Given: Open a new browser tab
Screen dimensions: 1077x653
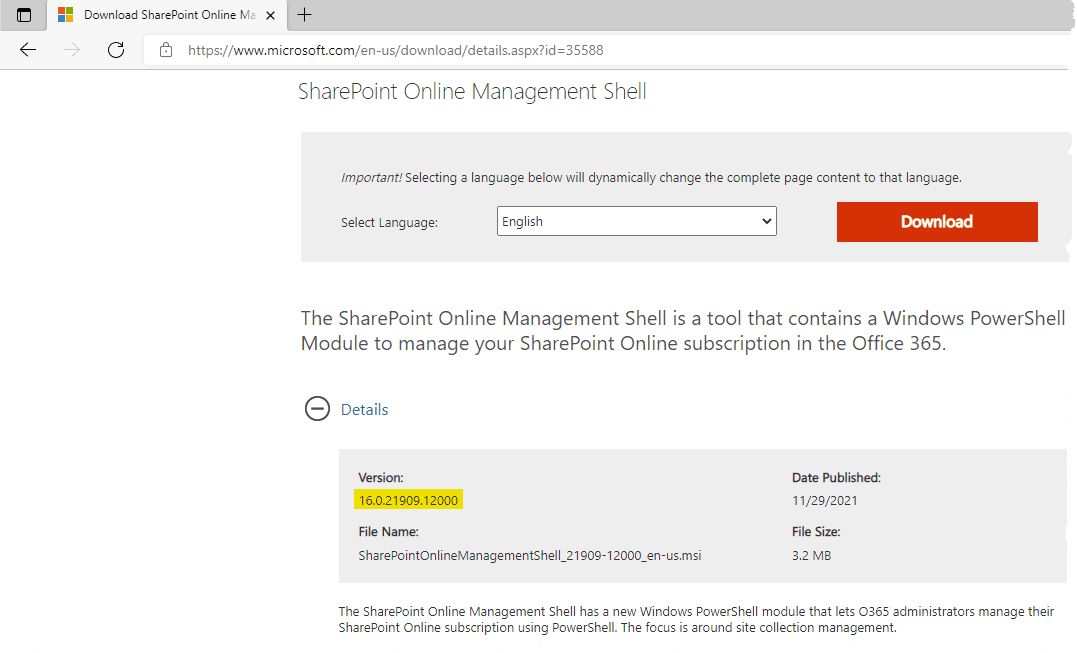Looking at the screenshot, I should tap(304, 14).
